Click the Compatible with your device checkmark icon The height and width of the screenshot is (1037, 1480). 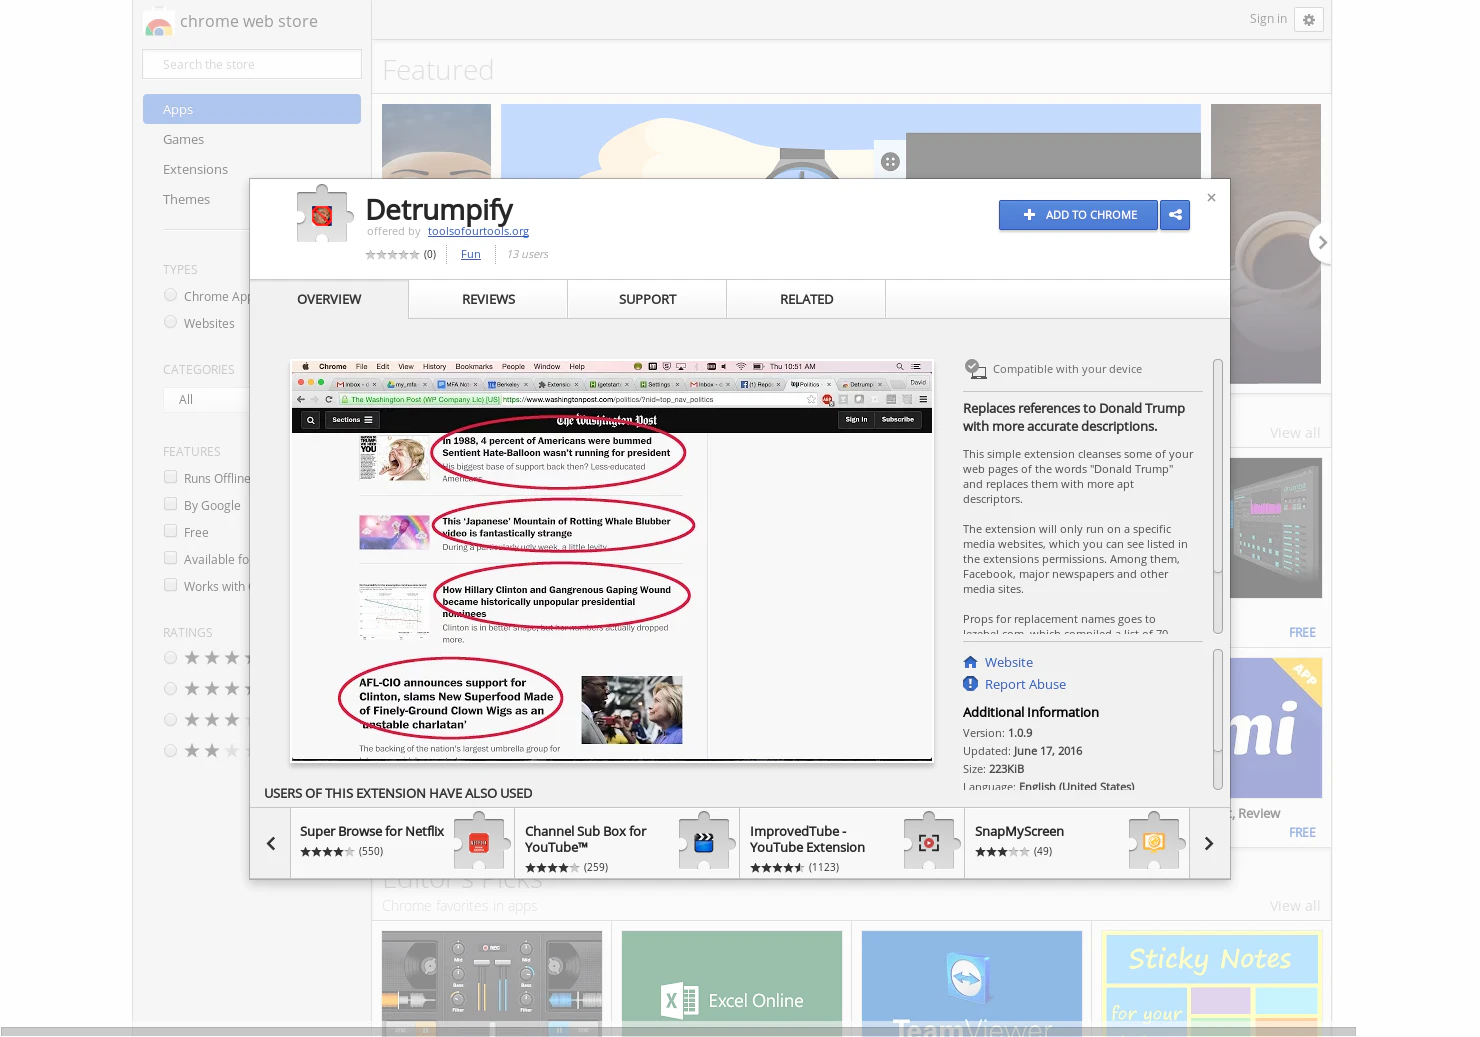pyautogui.click(x=975, y=368)
